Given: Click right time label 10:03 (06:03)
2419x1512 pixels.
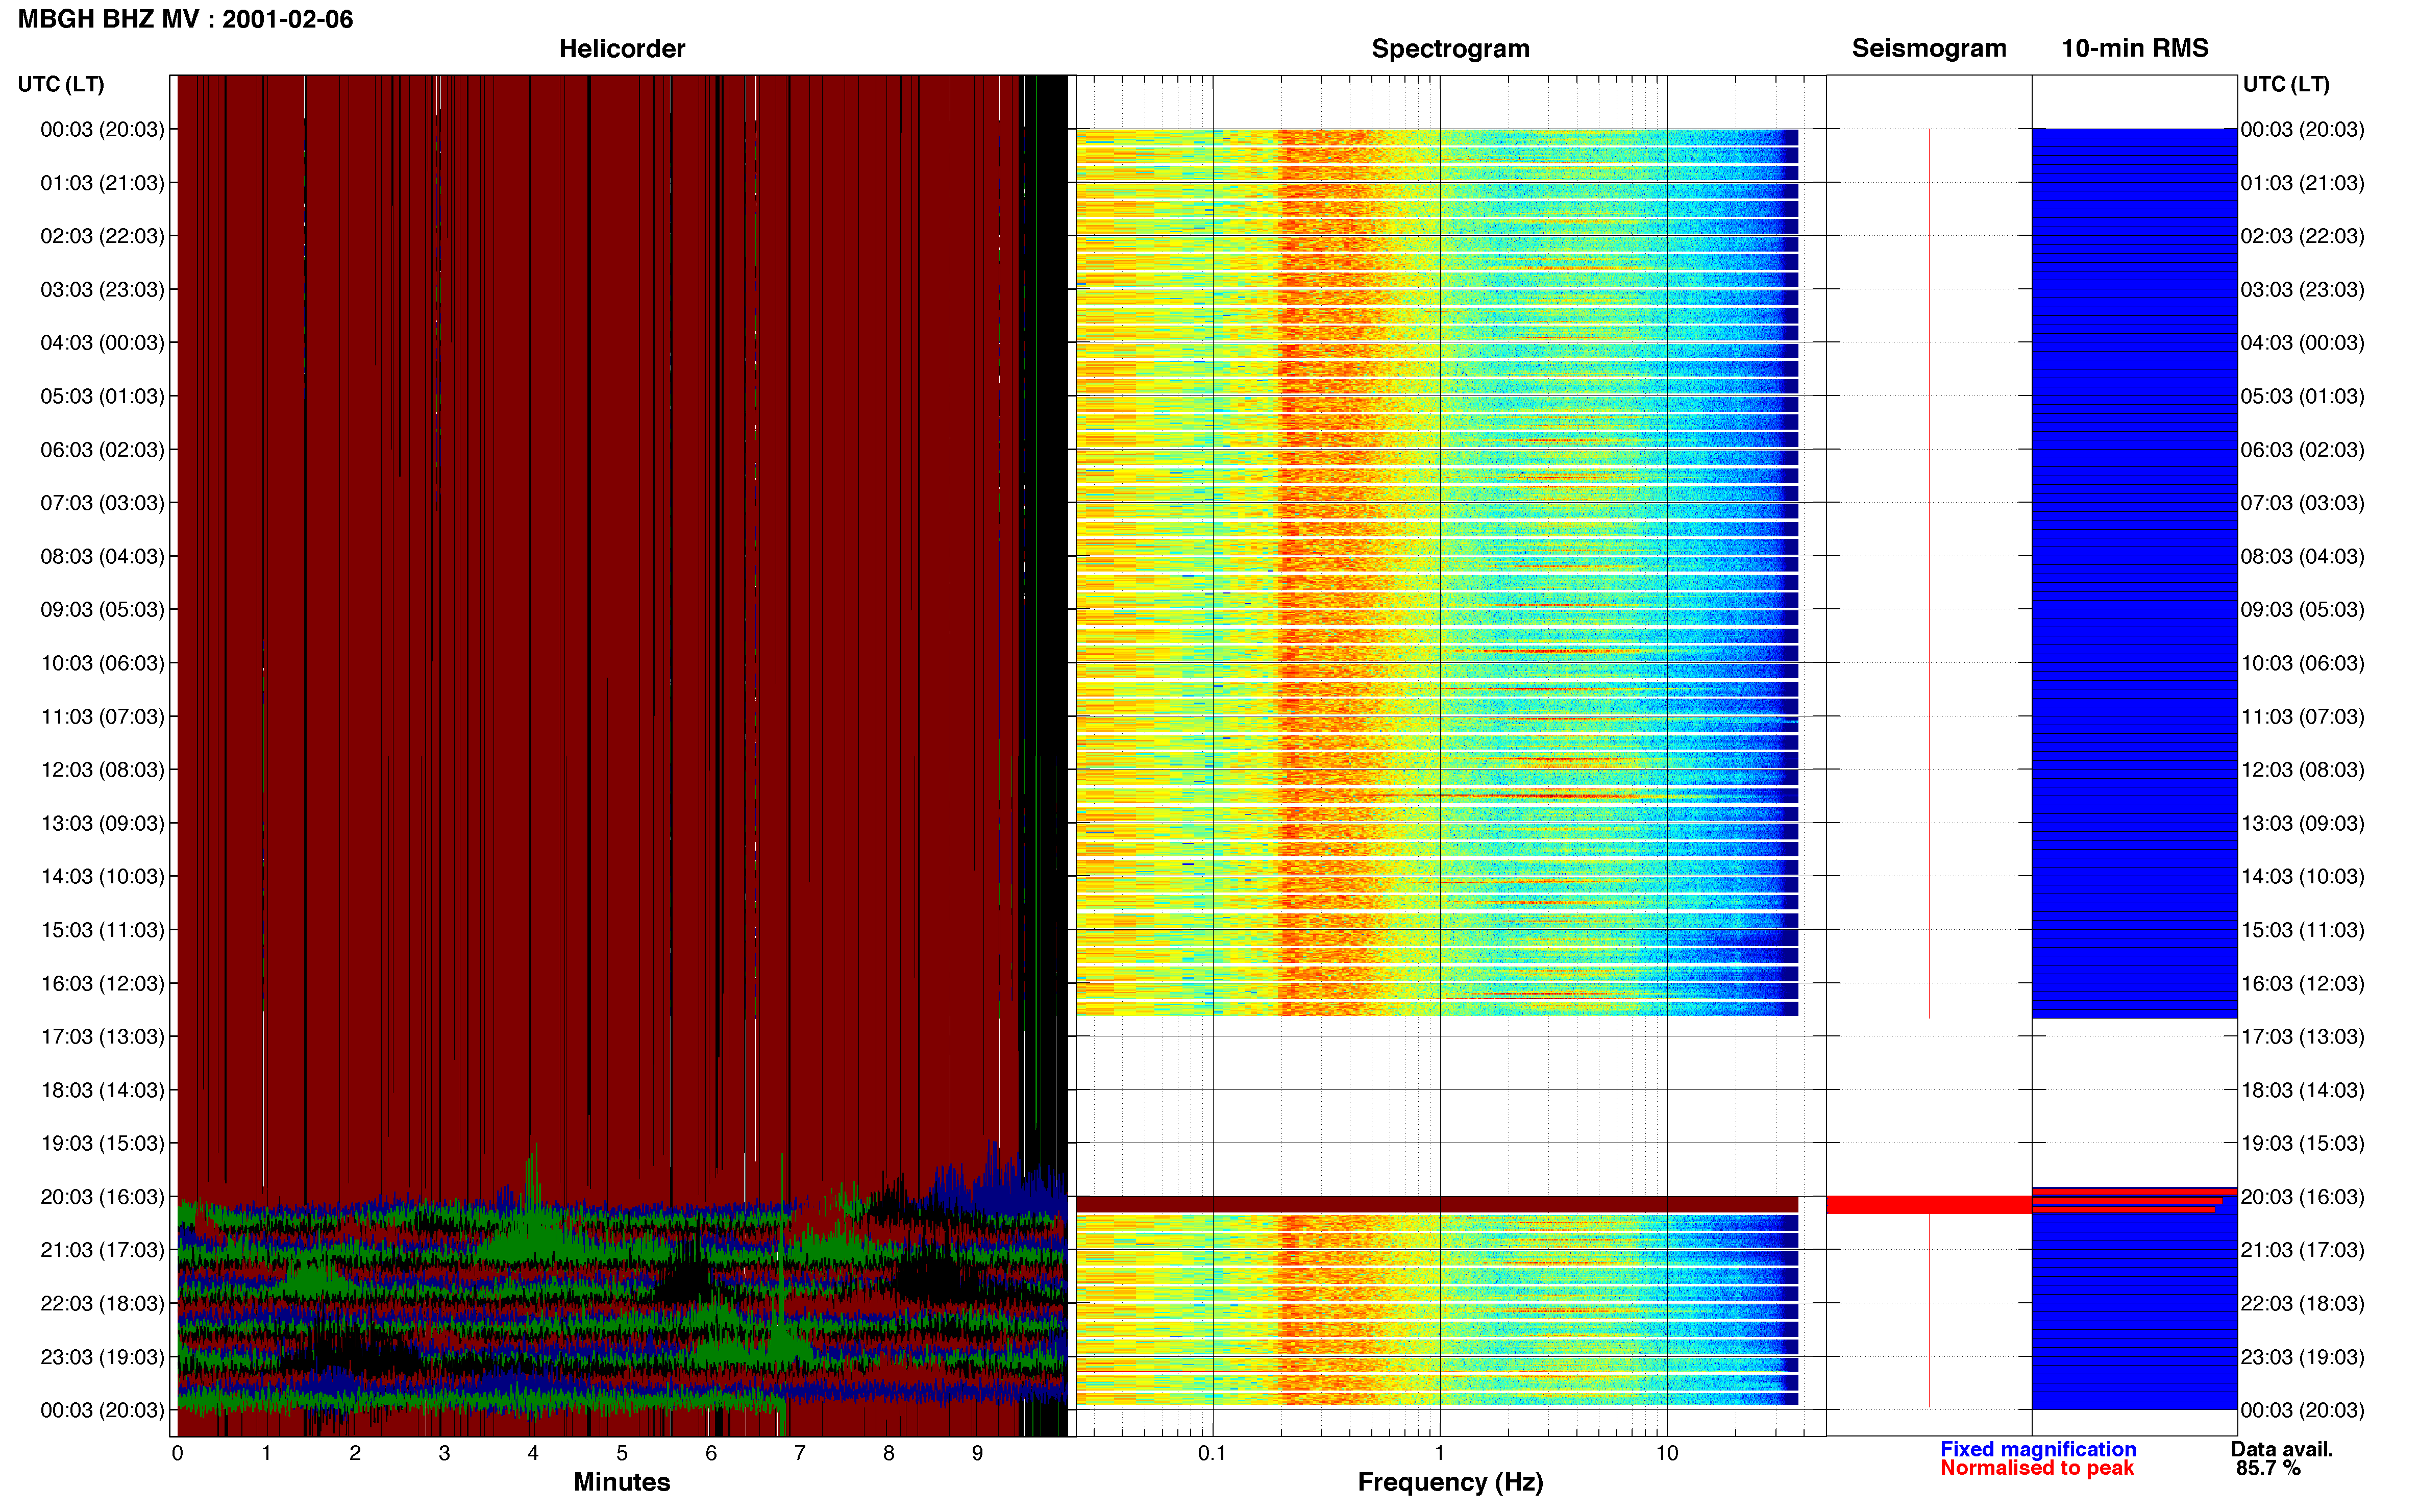Looking at the screenshot, I should coord(2302,663).
